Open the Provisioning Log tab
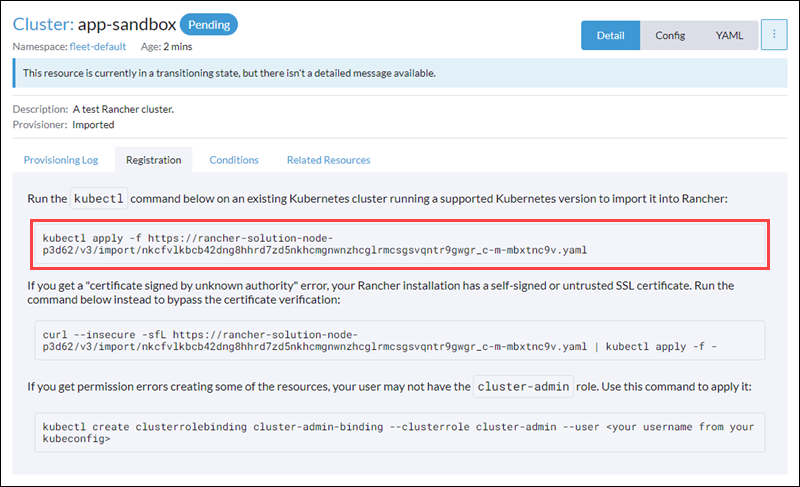Viewport: 800px width, 487px height. pos(61,160)
